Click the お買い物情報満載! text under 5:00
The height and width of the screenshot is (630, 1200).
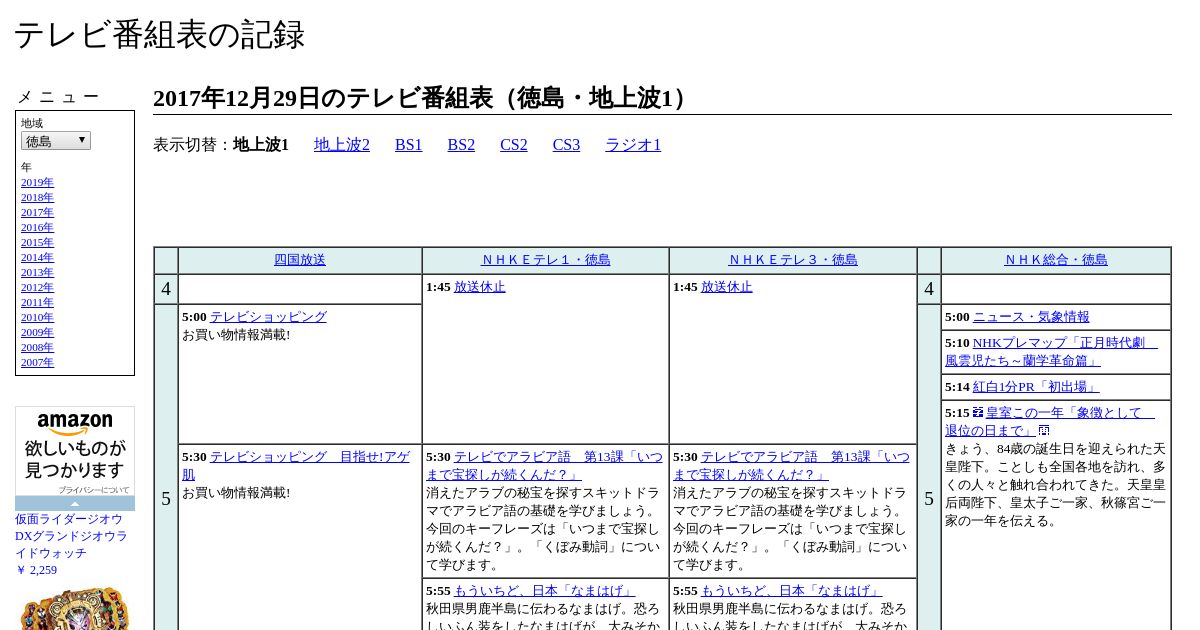(236, 335)
